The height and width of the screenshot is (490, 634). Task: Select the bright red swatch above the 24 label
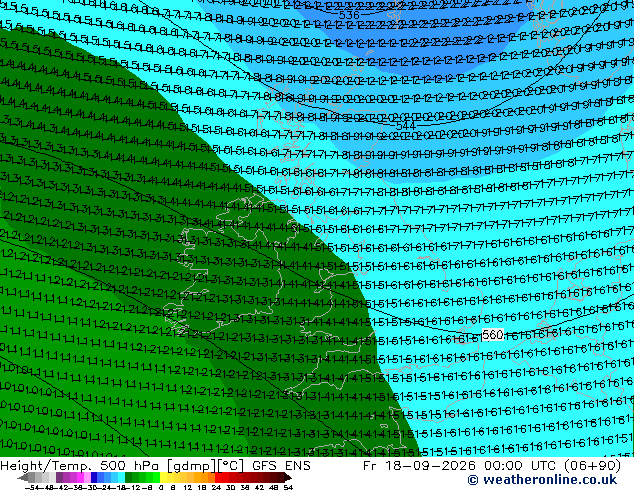(218, 477)
